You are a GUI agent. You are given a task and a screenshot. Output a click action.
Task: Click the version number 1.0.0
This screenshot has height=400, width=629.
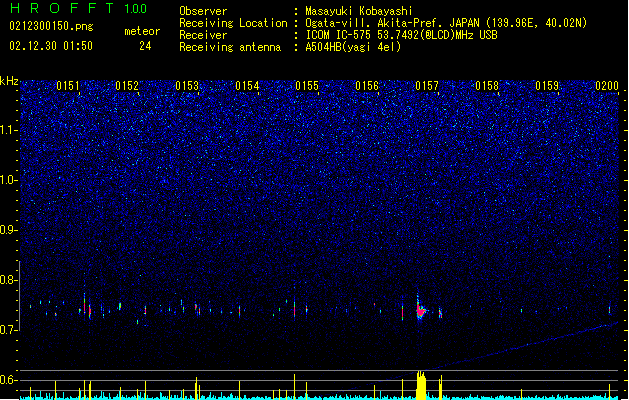click(136, 9)
